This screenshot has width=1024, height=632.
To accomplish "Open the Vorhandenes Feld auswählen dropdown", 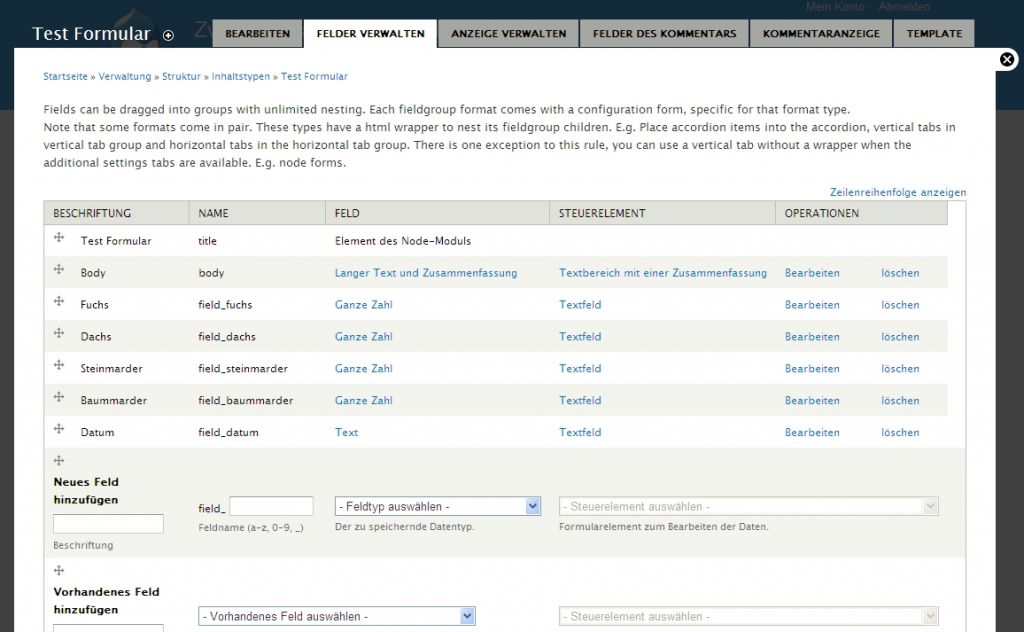I will tap(336, 616).
